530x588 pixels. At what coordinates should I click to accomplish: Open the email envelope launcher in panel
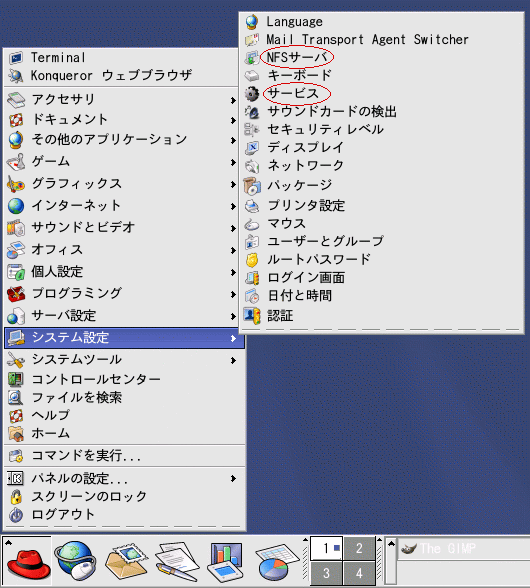pyautogui.click(x=126, y=562)
